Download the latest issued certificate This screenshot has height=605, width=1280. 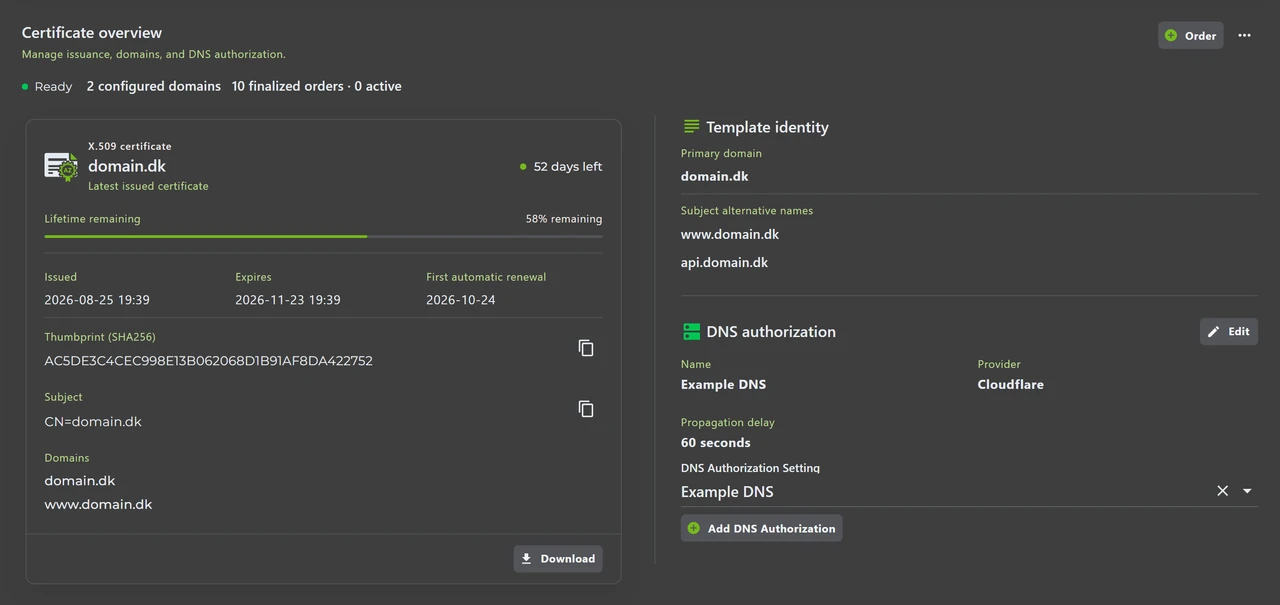pos(558,559)
